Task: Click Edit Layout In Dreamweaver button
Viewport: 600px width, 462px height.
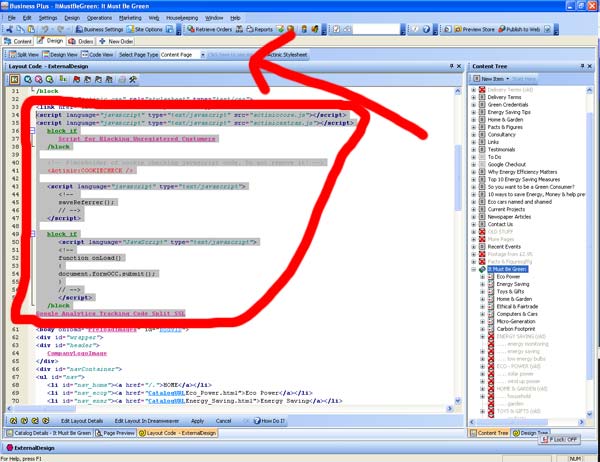Action: pyautogui.click(x=150, y=421)
